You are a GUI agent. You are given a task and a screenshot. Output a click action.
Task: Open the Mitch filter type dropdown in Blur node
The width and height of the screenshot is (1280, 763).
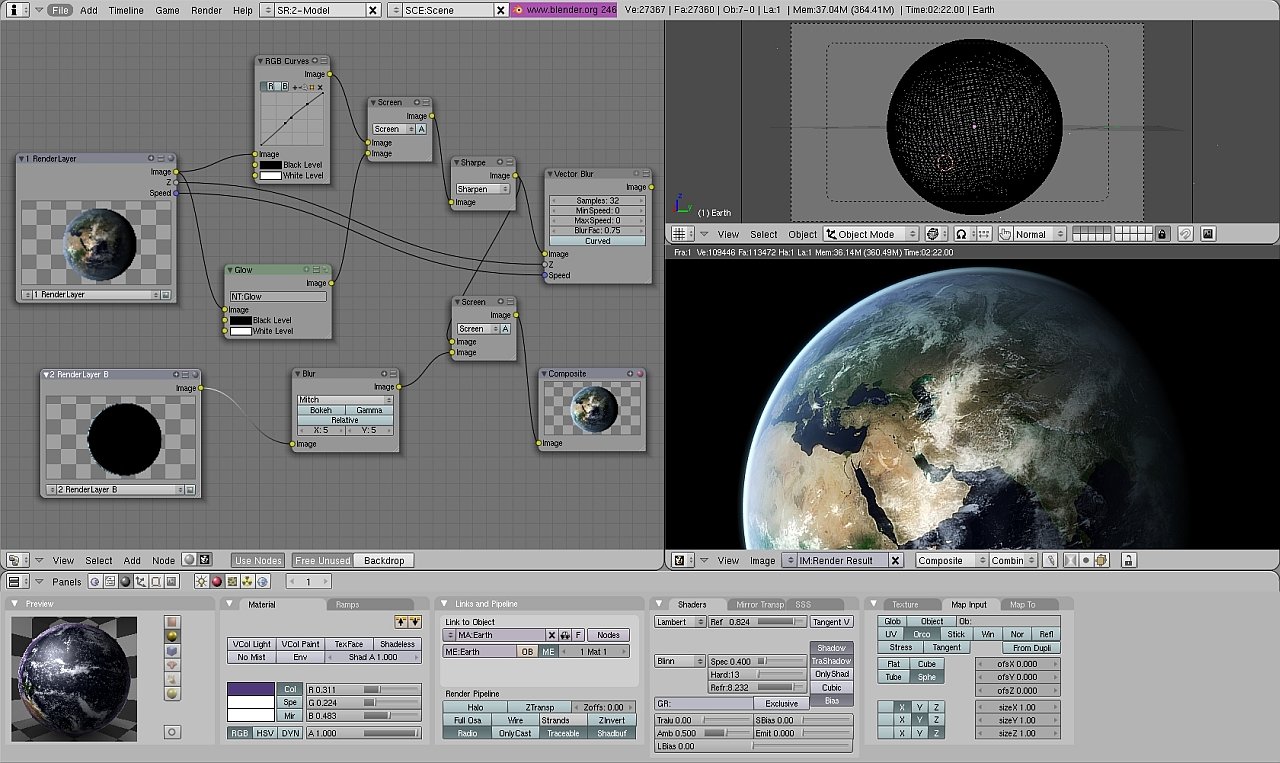345,399
